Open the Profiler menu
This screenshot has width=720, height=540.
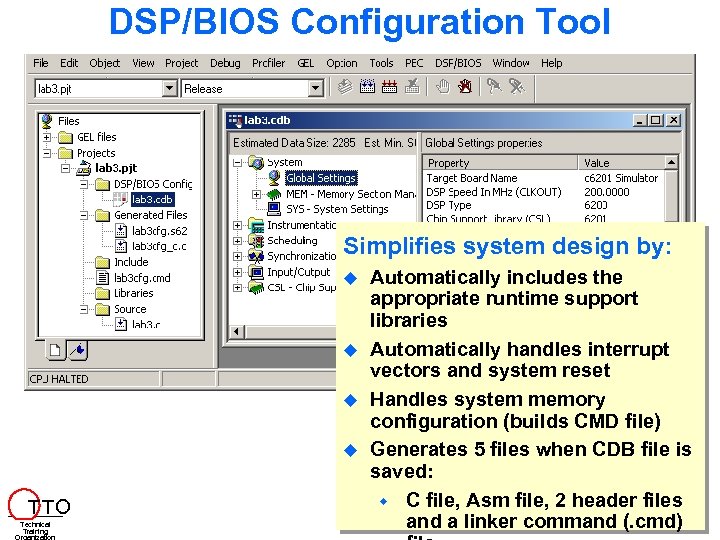pyautogui.click(x=269, y=63)
